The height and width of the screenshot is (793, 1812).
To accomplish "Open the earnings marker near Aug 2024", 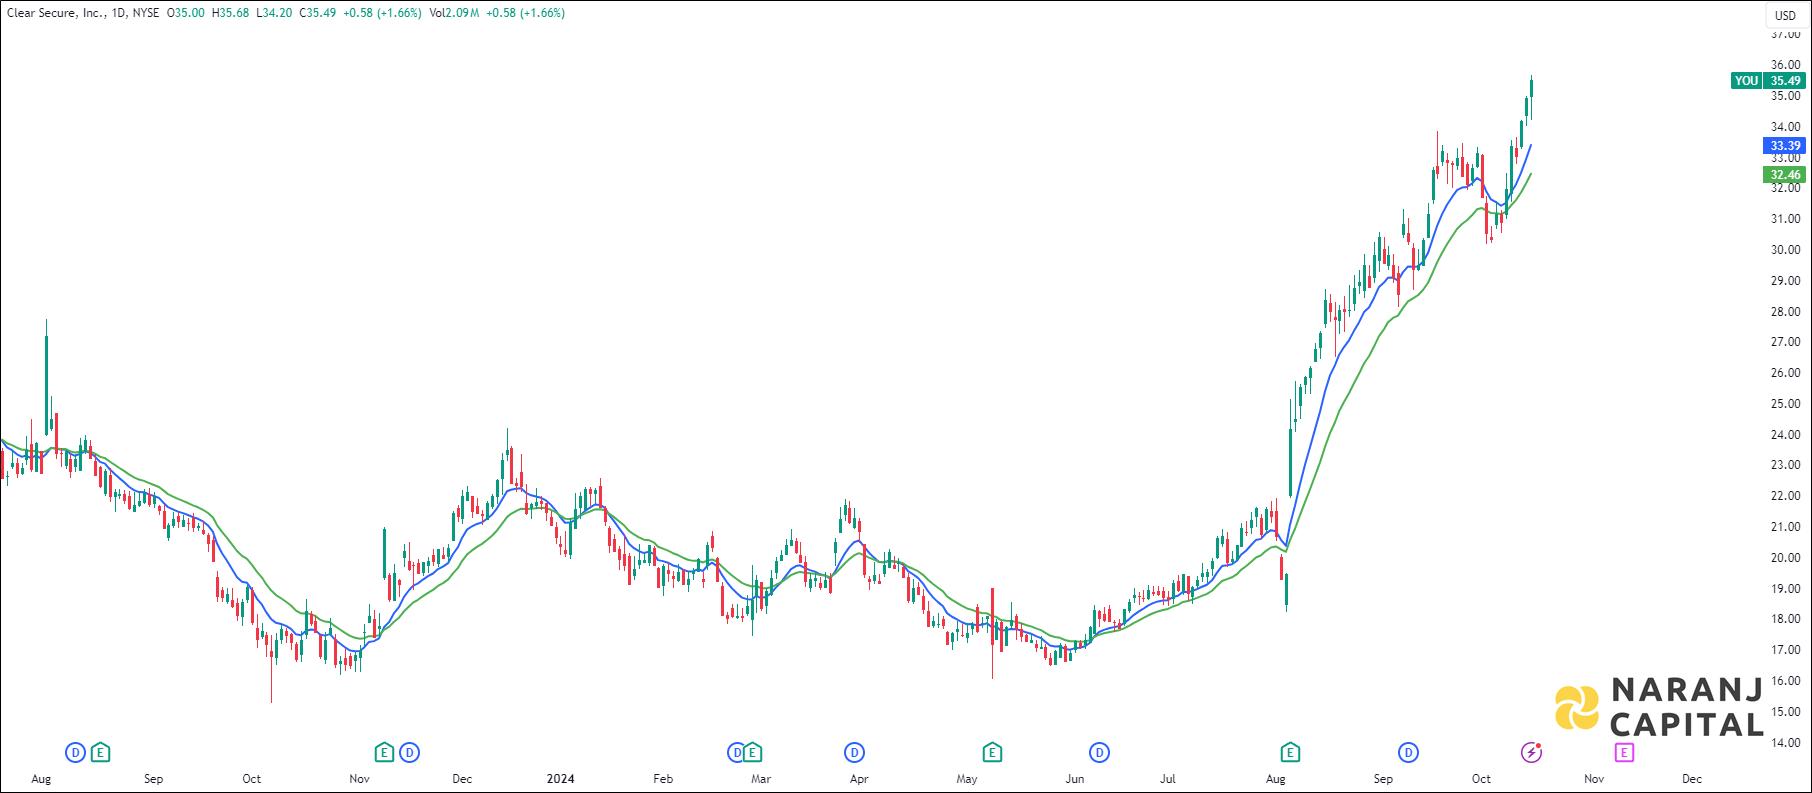I will tap(1290, 752).
